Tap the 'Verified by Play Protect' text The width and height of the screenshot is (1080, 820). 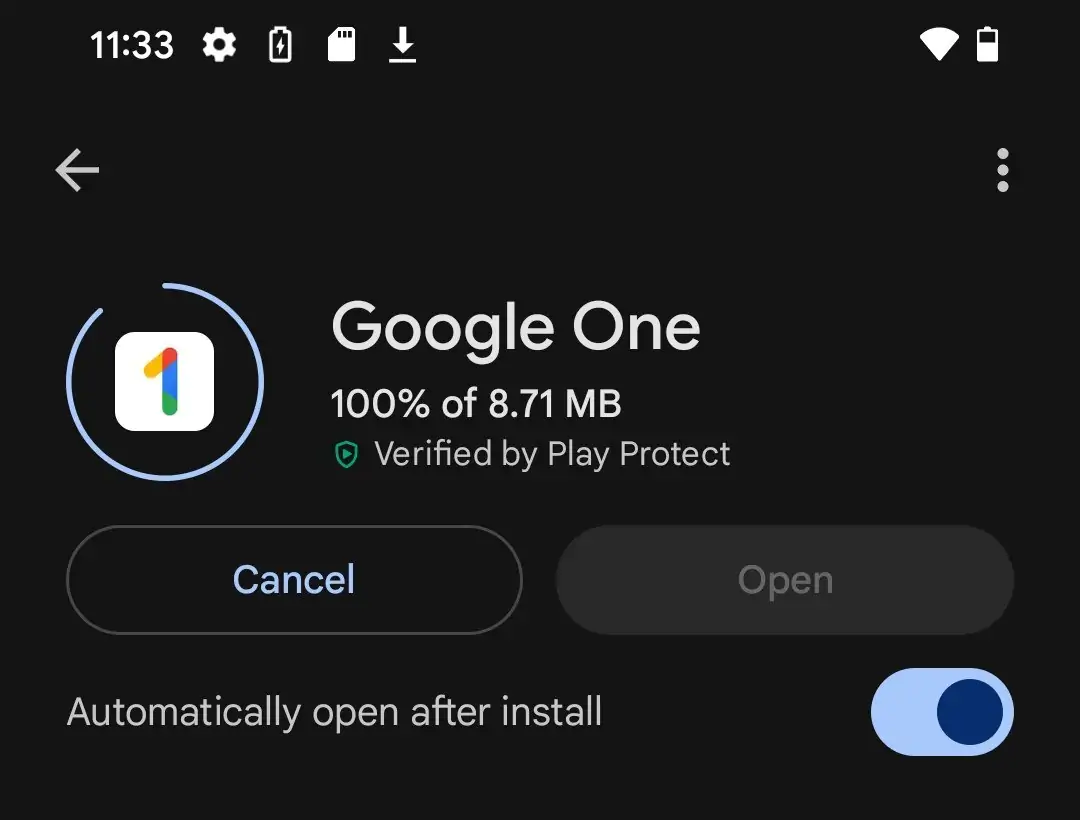pyautogui.click(x=552, y=455)
